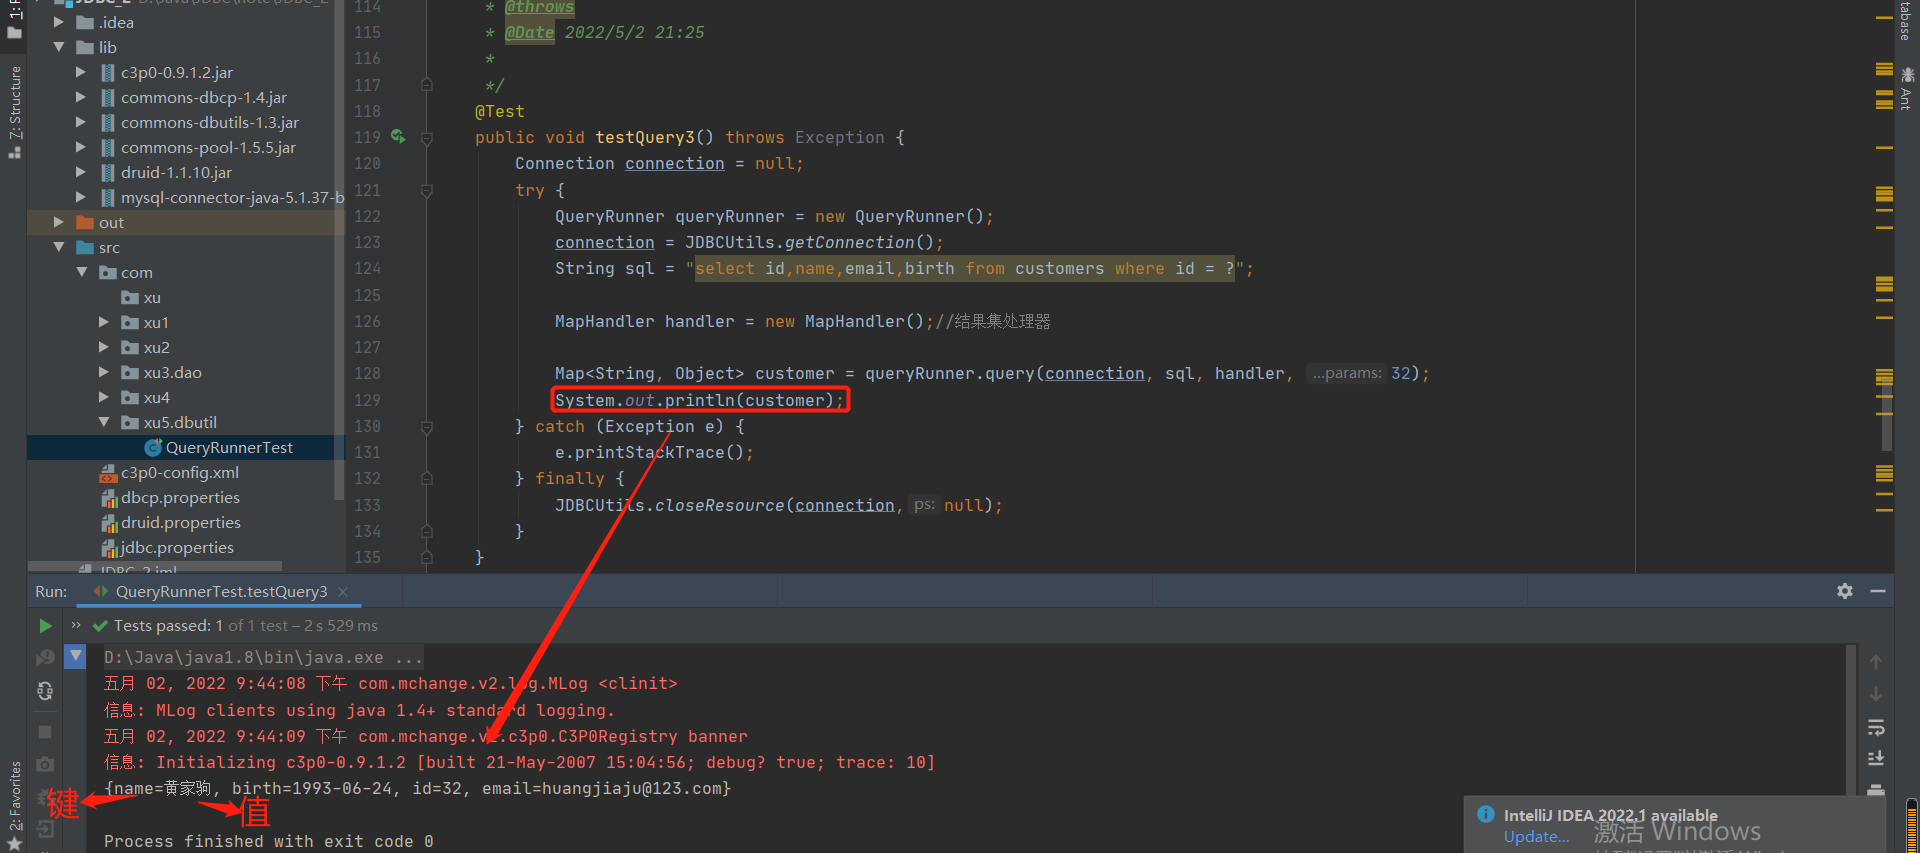
Task: Expand hidden test toolbar with double chevron
Action: tap(76, 625)
